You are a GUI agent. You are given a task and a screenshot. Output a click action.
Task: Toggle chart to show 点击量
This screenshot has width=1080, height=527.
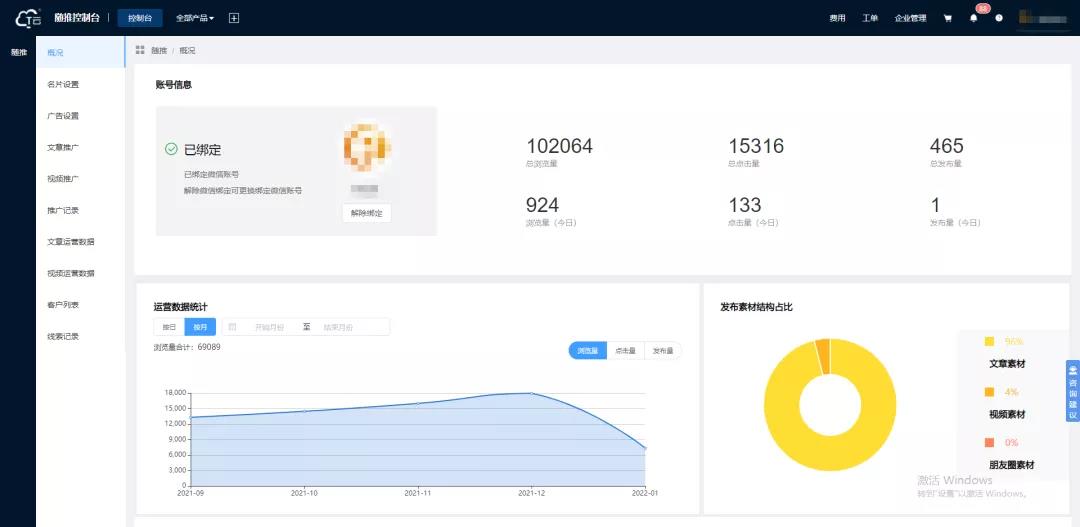tap(625, 351)
